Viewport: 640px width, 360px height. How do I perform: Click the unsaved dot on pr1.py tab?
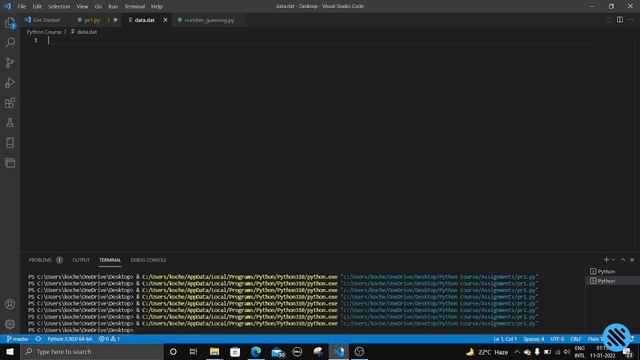(116, 20)
